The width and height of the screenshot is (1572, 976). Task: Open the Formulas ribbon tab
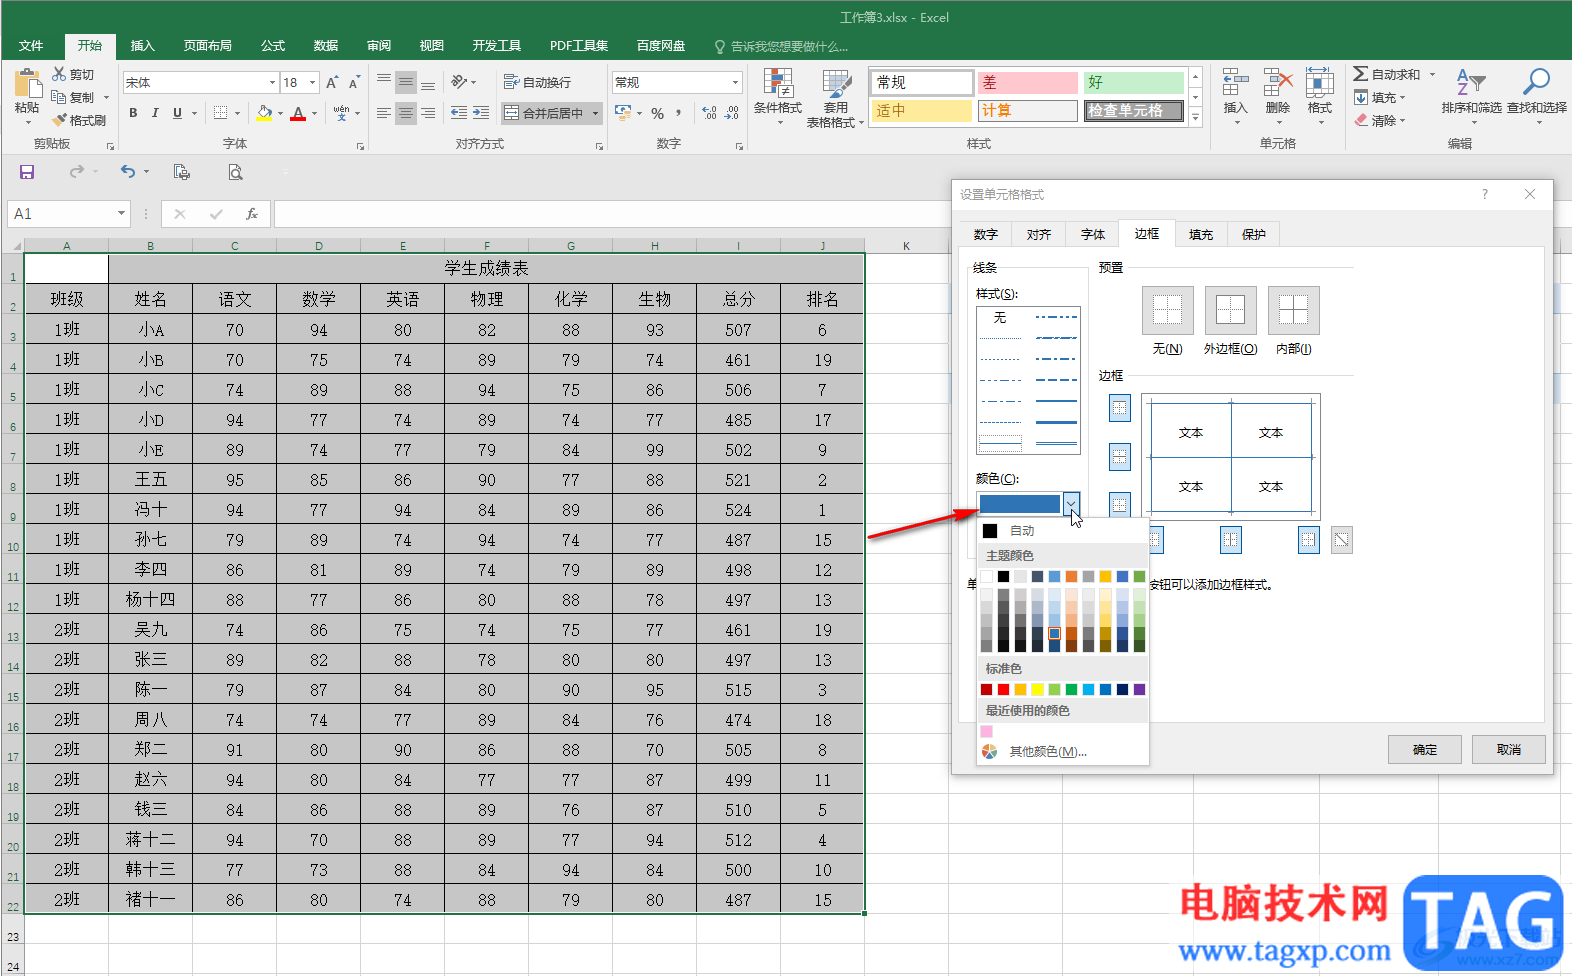point(272,45)
